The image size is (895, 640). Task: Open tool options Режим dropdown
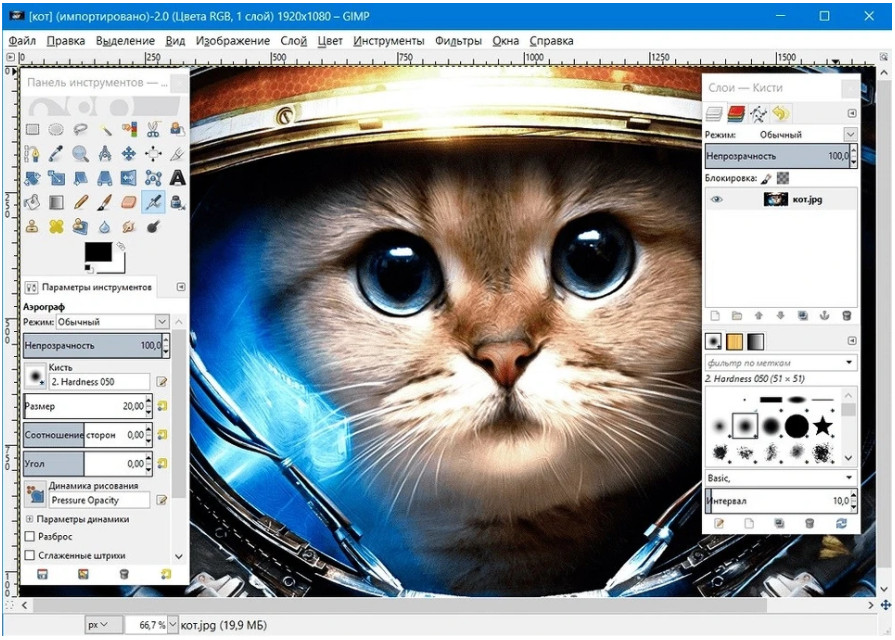162,322
